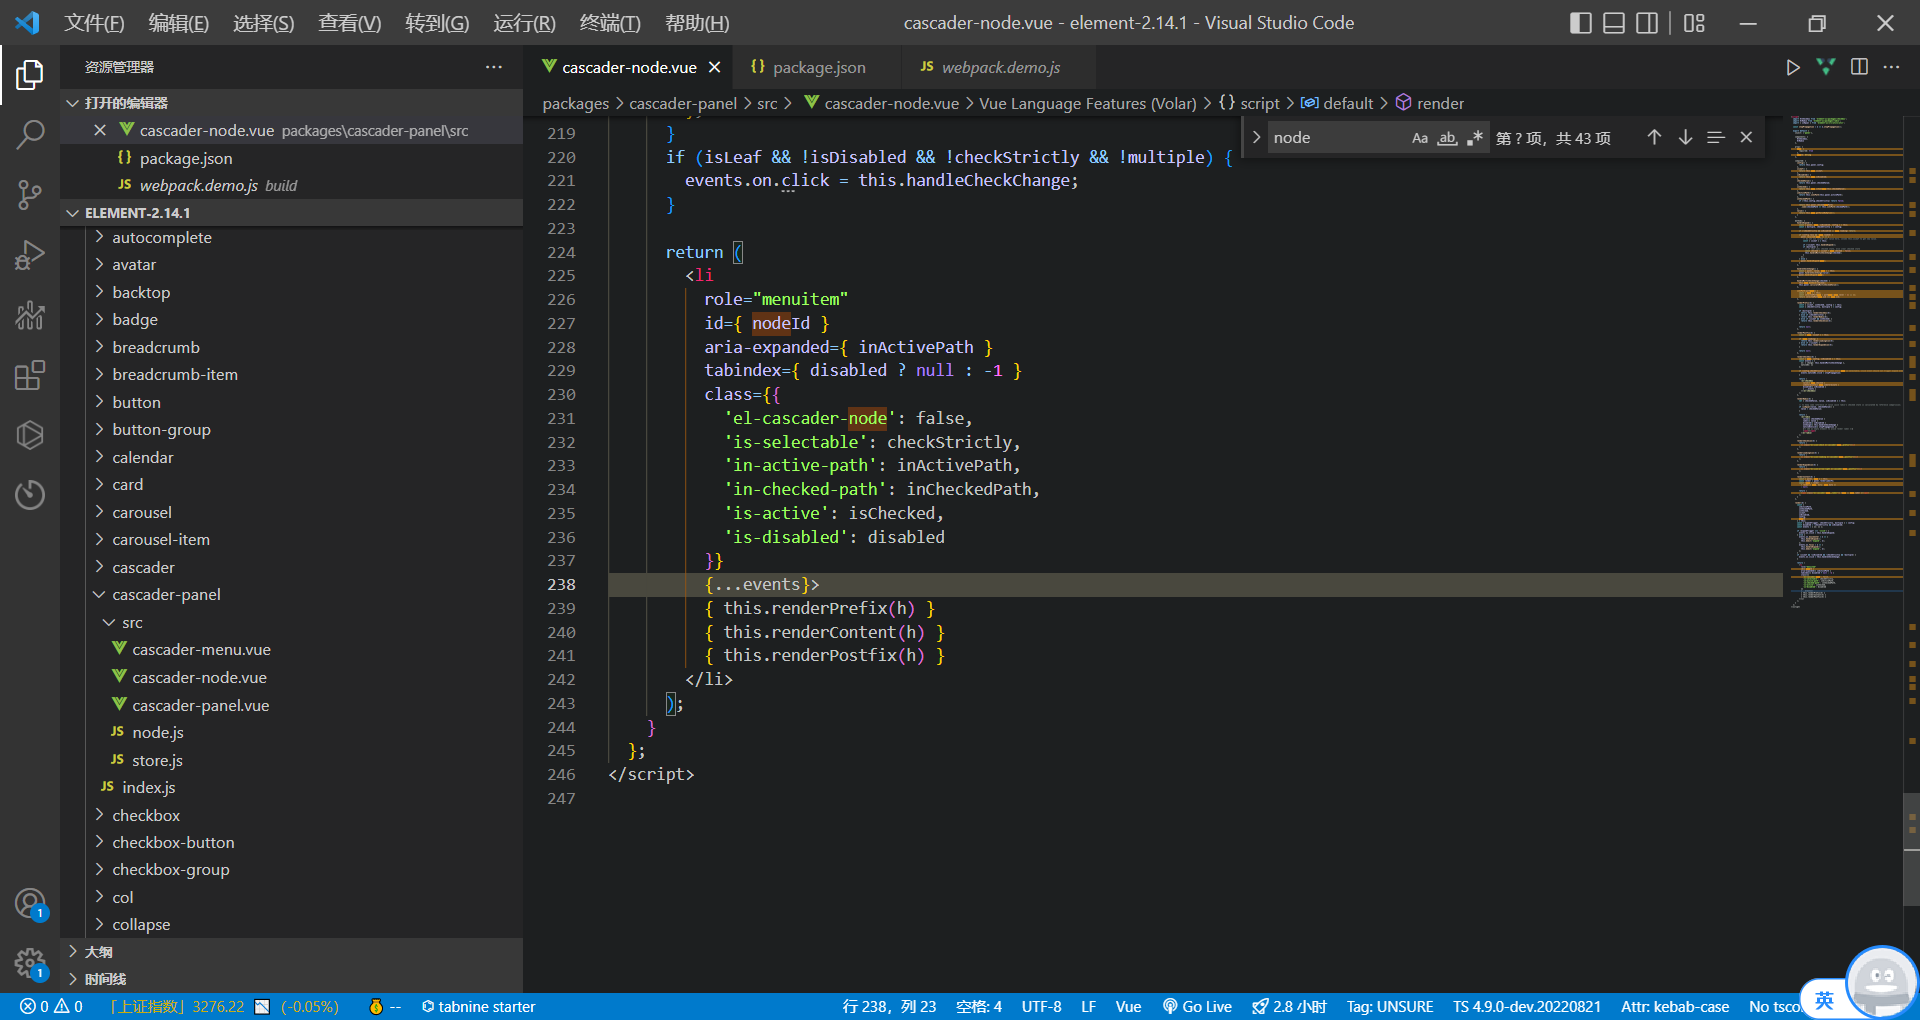Viewport: 1920px width, 1020px height.
Task: Open the Run and Debug view
Action: coord(30,256)
